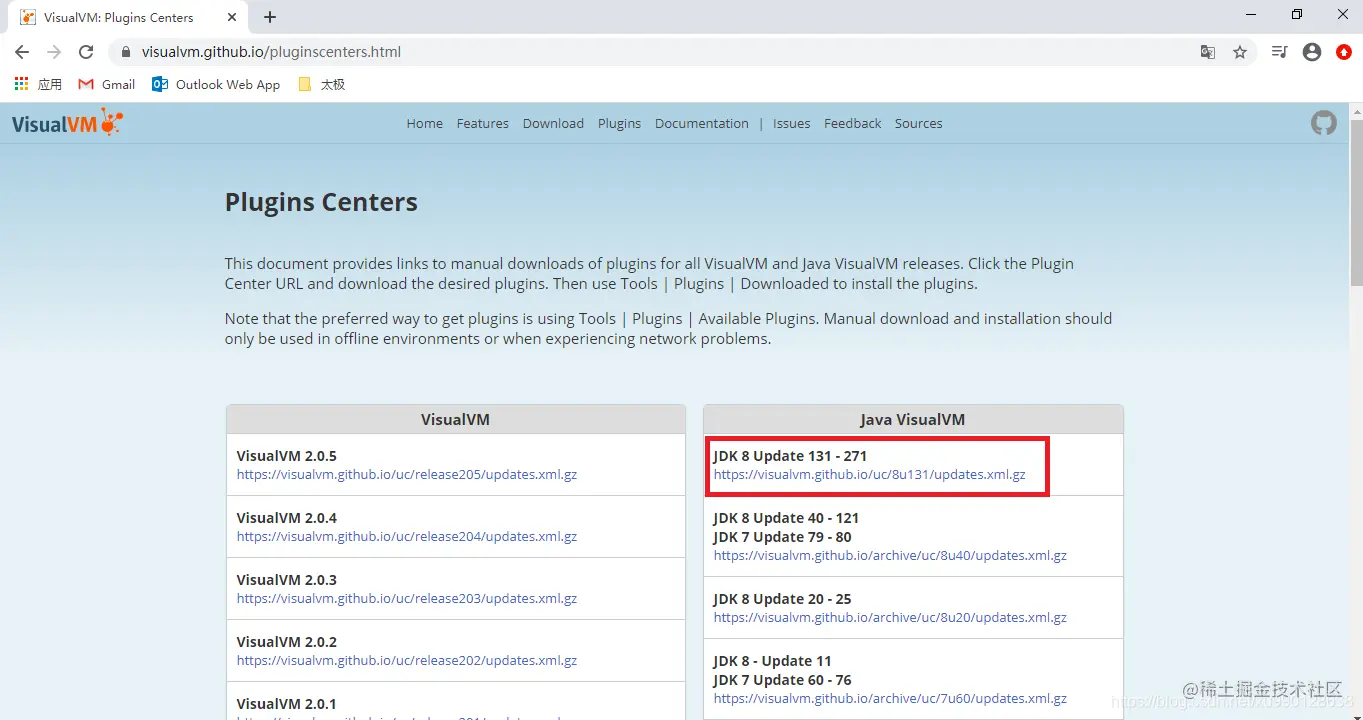This screenshot has width=1363, height=720.
Task: Click the 'VisualVM 2.0.1' heading
Action: click(x=287, y=704)
